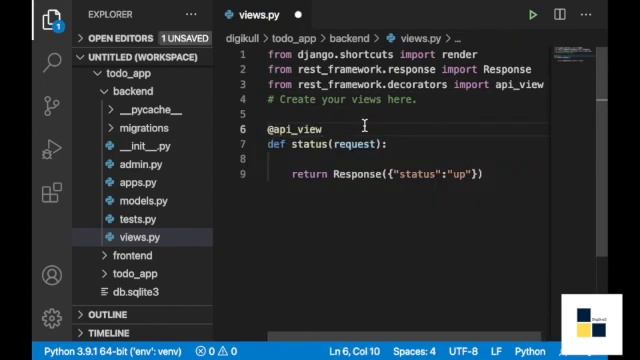Expand the nested todo_app folder
This screenshot has width=640, height=360.
(104, 273)
